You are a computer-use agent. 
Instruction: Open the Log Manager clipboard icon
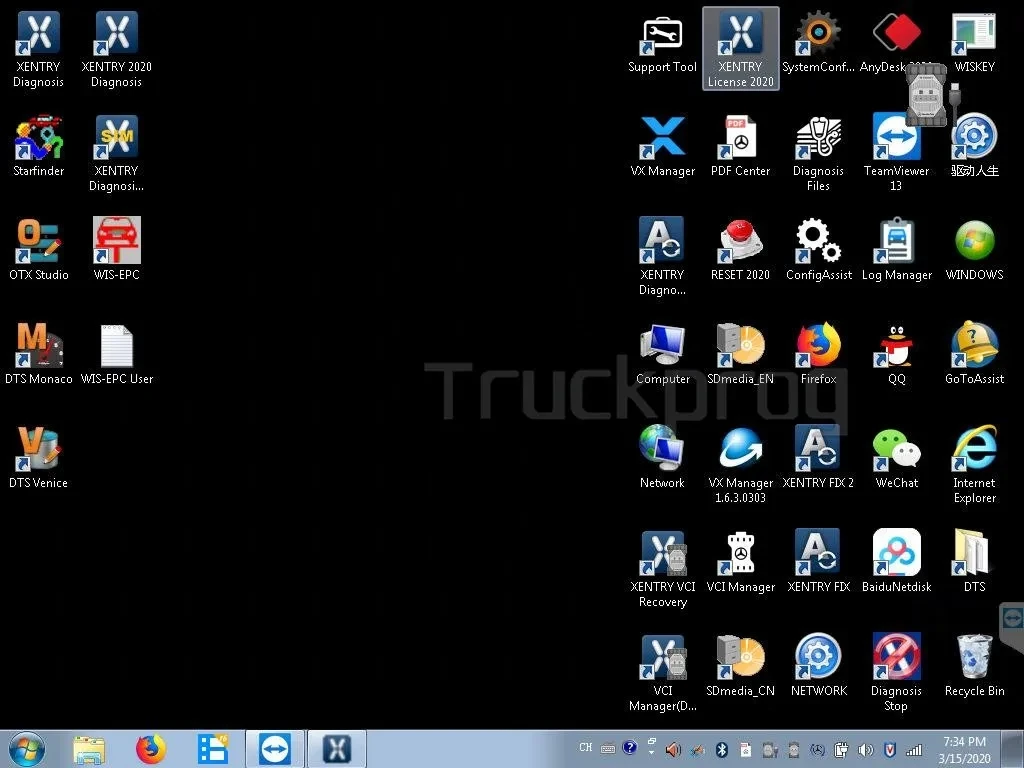point(896,244)
